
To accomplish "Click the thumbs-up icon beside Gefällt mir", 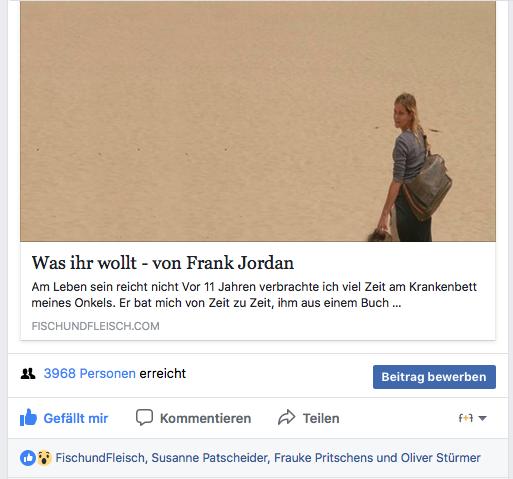I will tap(28, 418).
